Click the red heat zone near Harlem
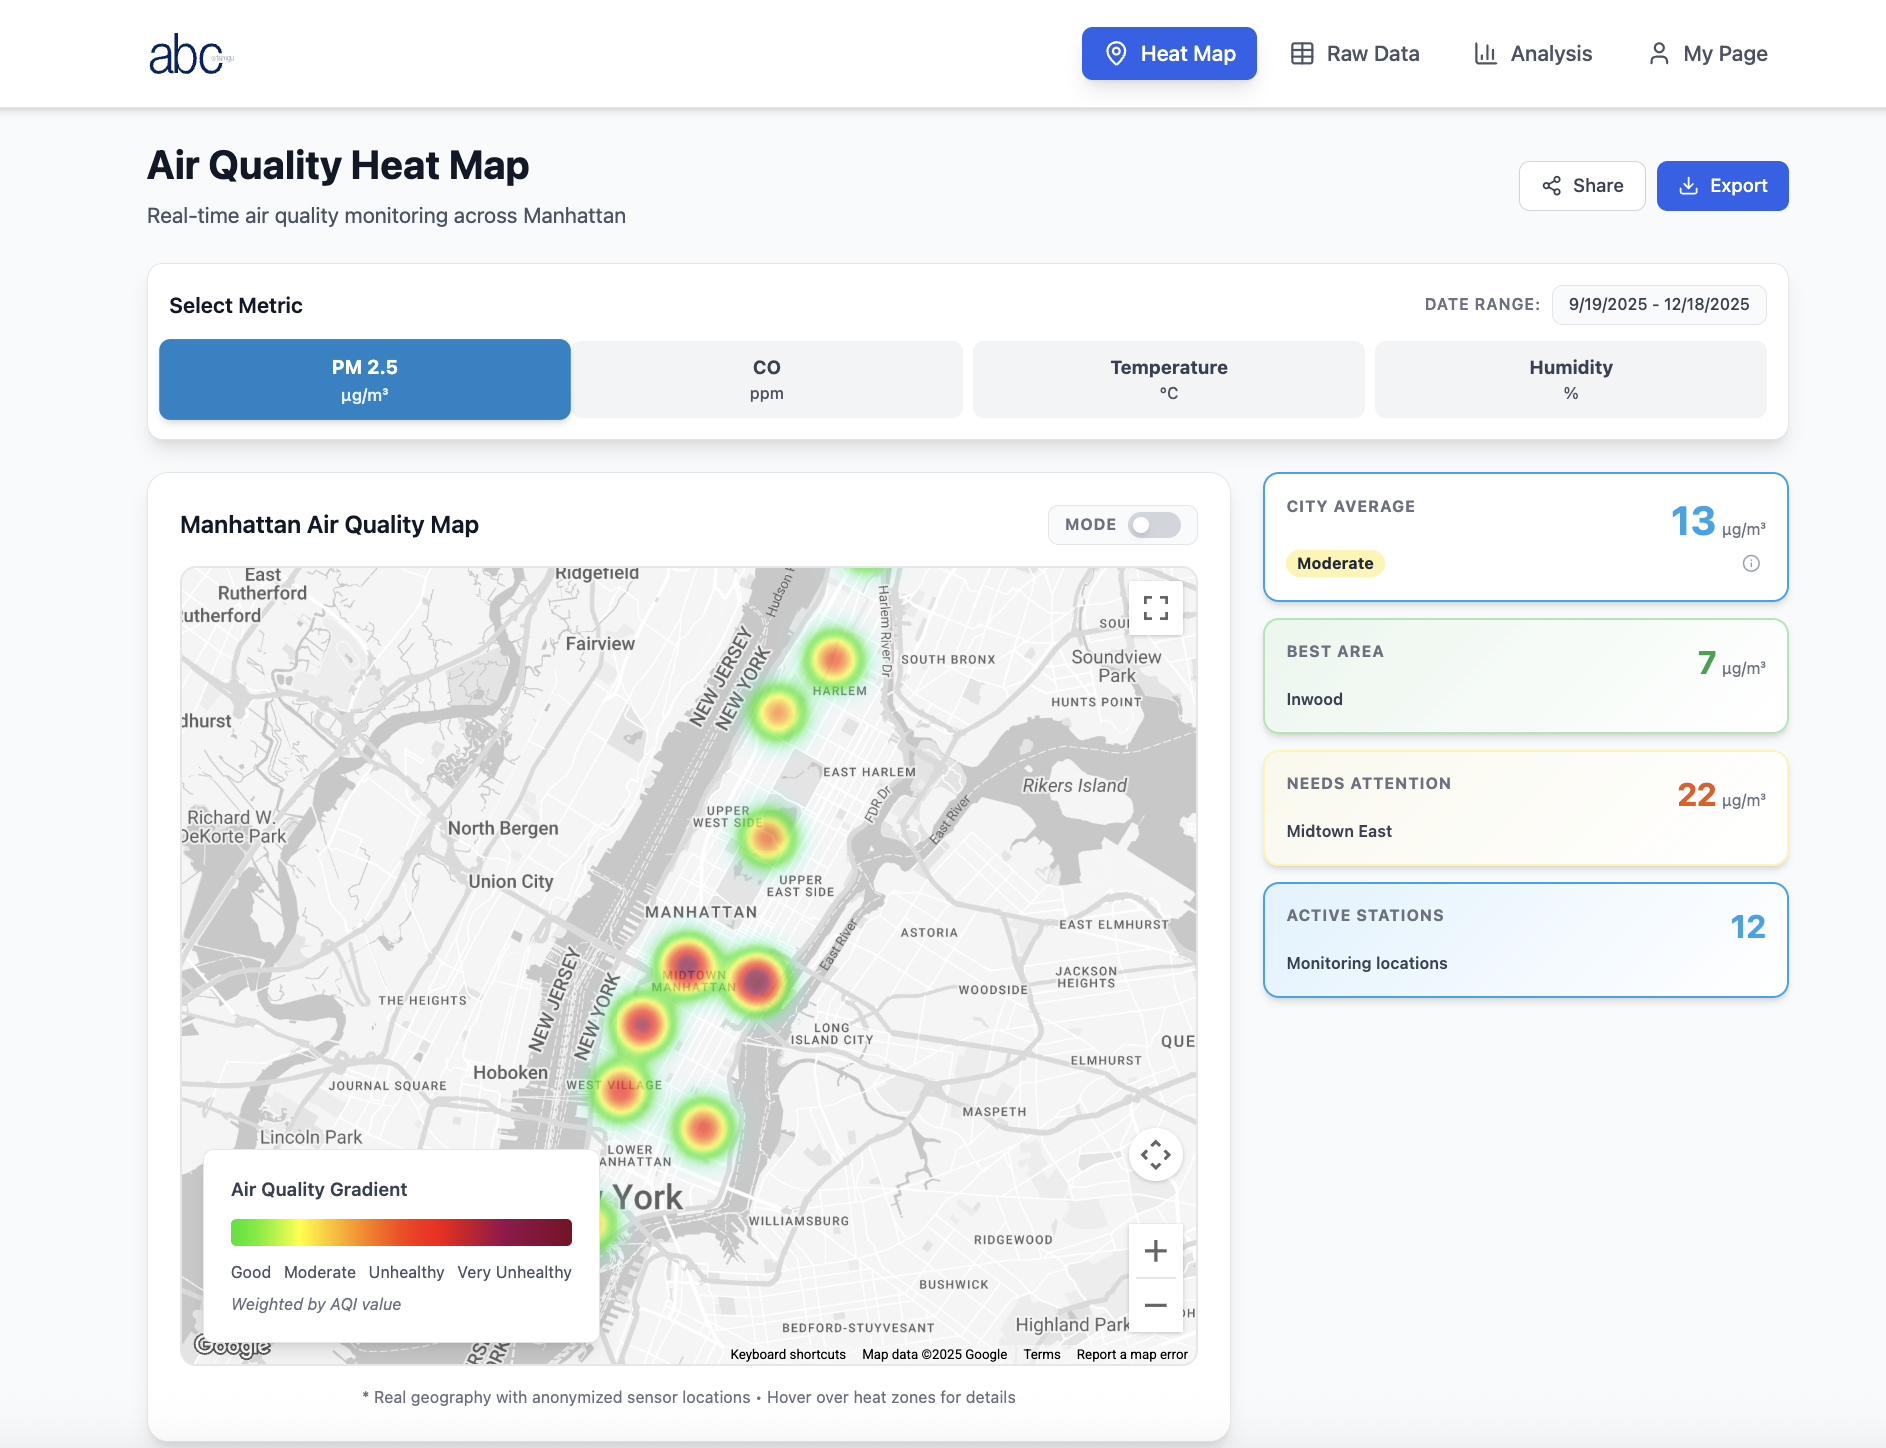Screen dimensions: 1886x1448 pyautogui.click(x=833, y=659)
